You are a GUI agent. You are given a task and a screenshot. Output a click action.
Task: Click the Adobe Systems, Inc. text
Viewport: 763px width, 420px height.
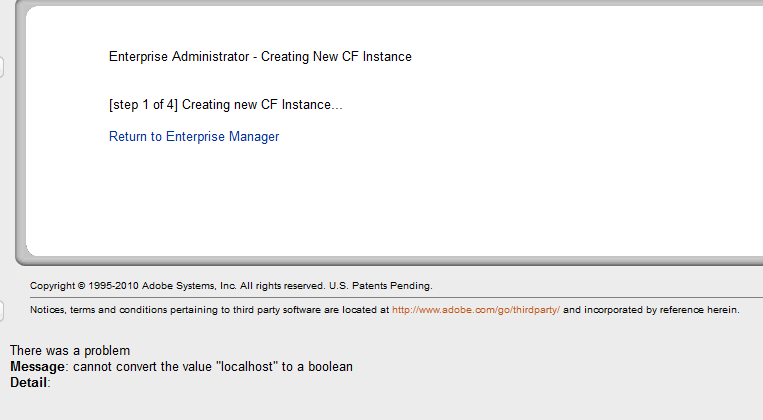(186, 286)
